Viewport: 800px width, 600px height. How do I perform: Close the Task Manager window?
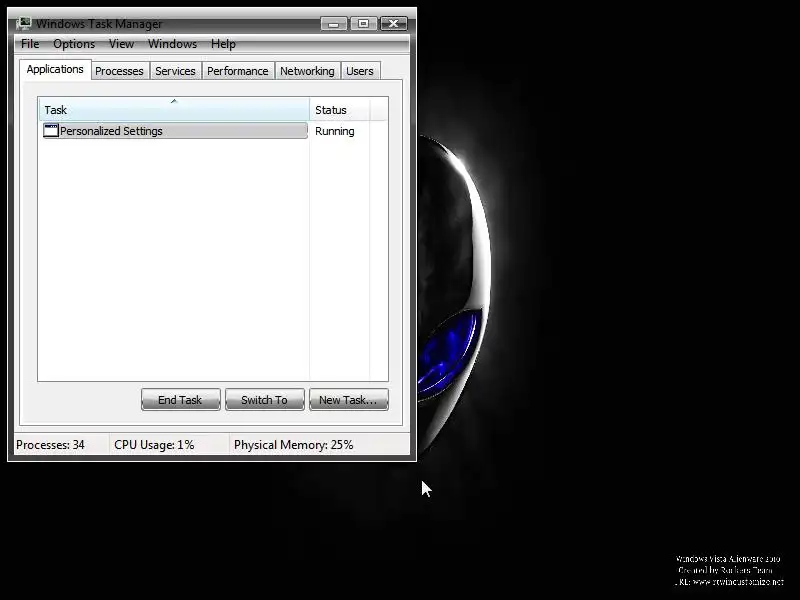[393, 23]
